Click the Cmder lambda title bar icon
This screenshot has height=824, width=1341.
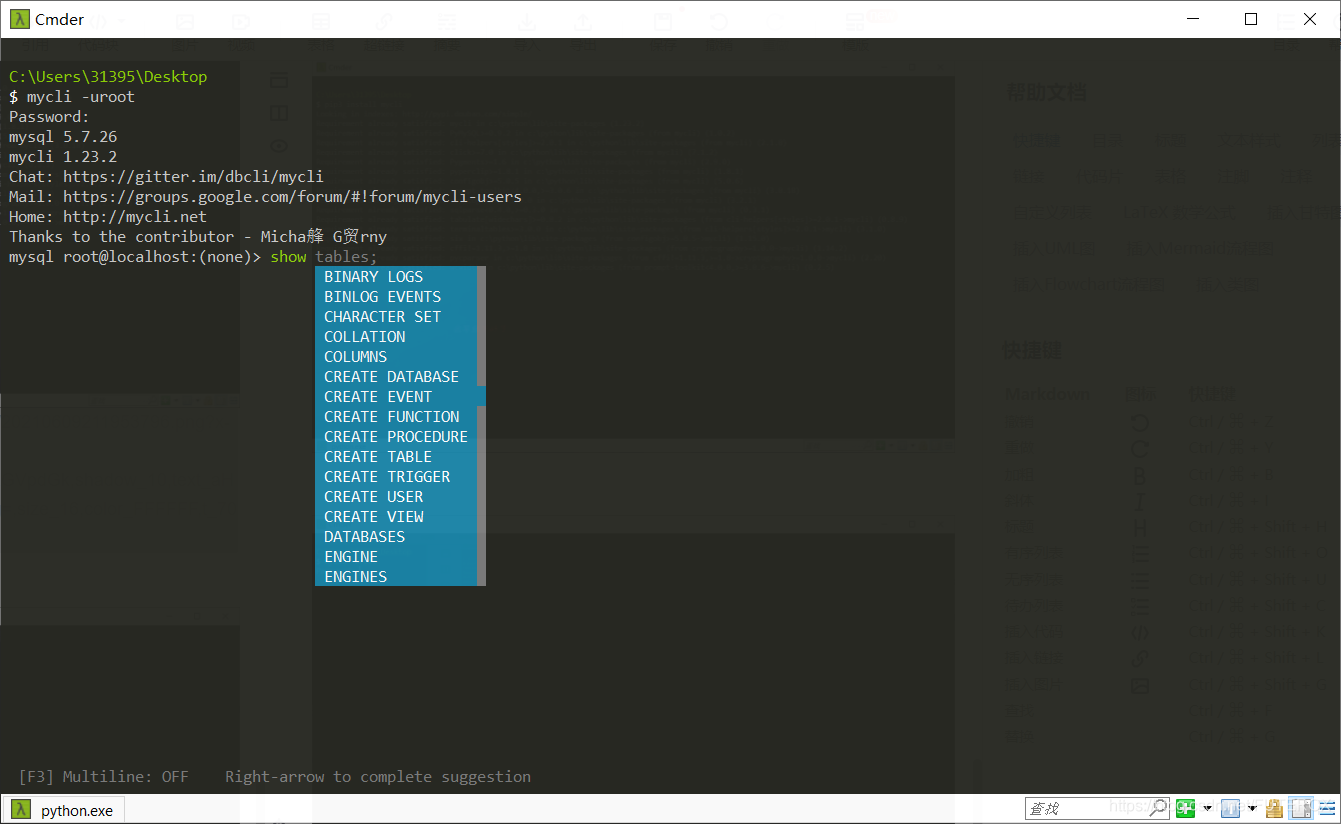19,19
